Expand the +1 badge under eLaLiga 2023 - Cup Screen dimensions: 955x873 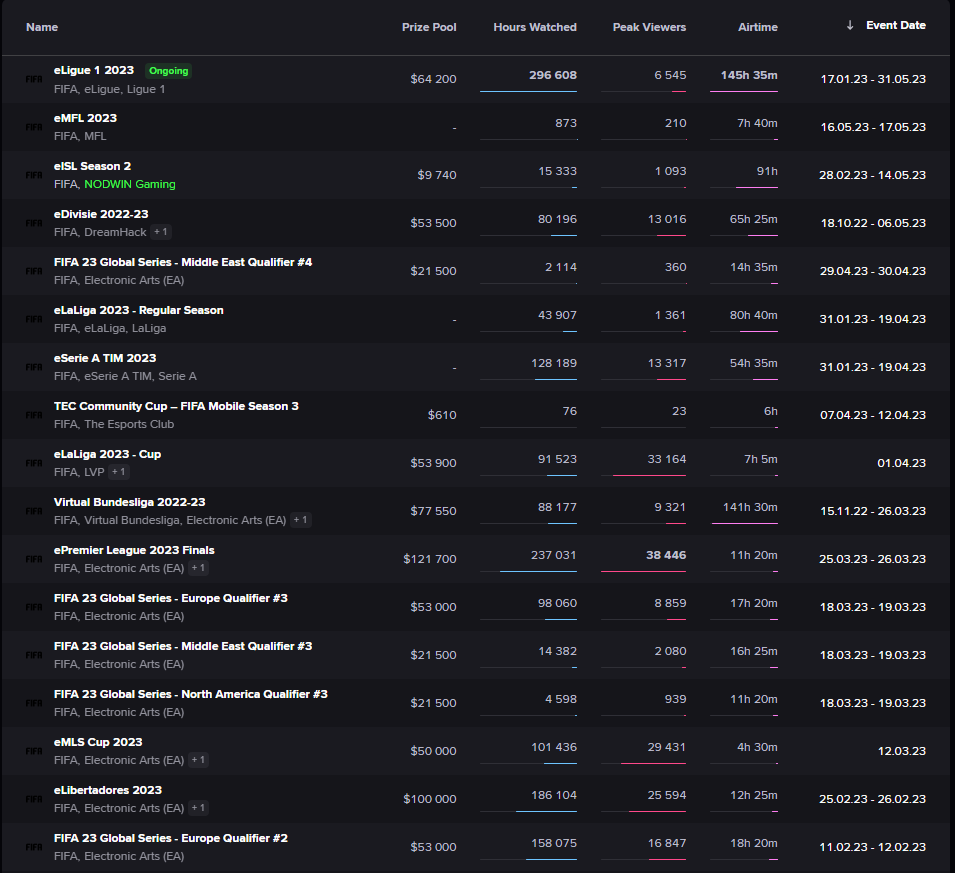(119, 472)
